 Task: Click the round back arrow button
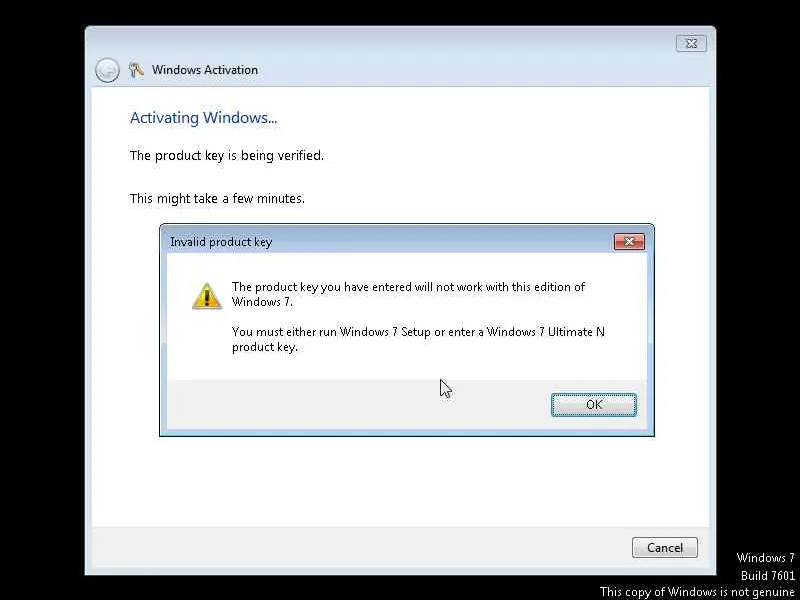point(107,70)
